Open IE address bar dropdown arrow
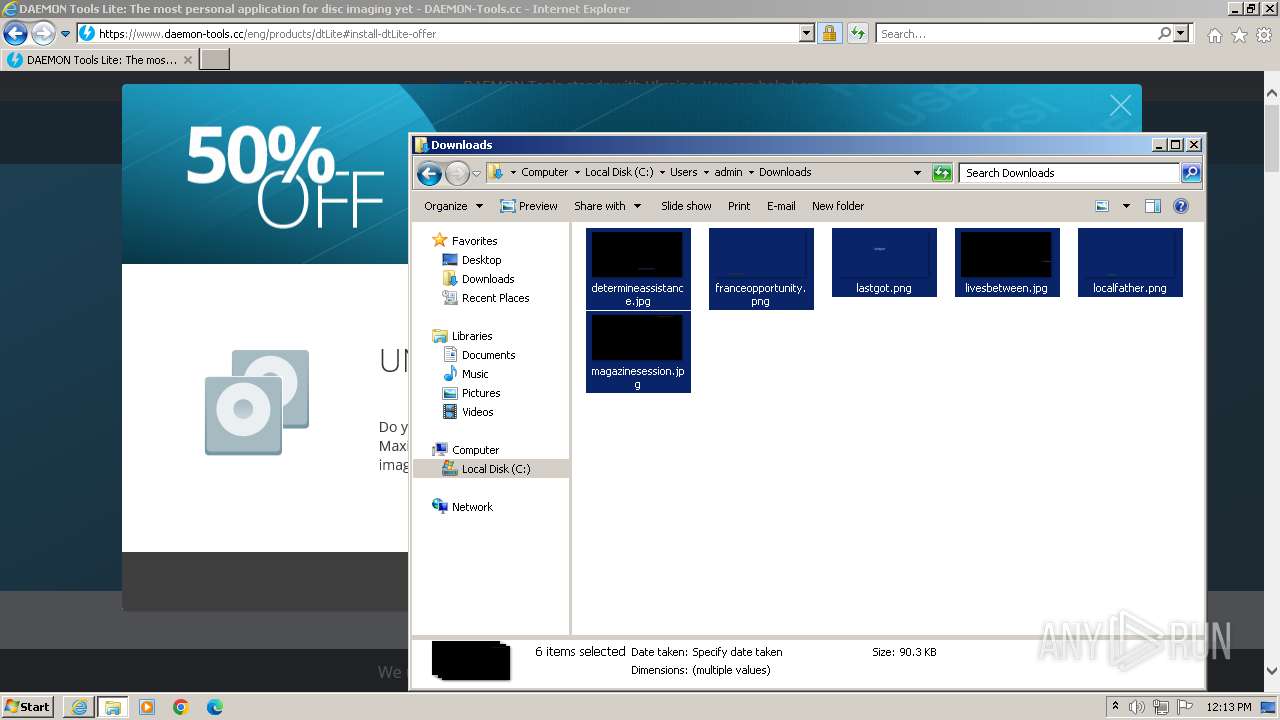 (x=807, y=33)
